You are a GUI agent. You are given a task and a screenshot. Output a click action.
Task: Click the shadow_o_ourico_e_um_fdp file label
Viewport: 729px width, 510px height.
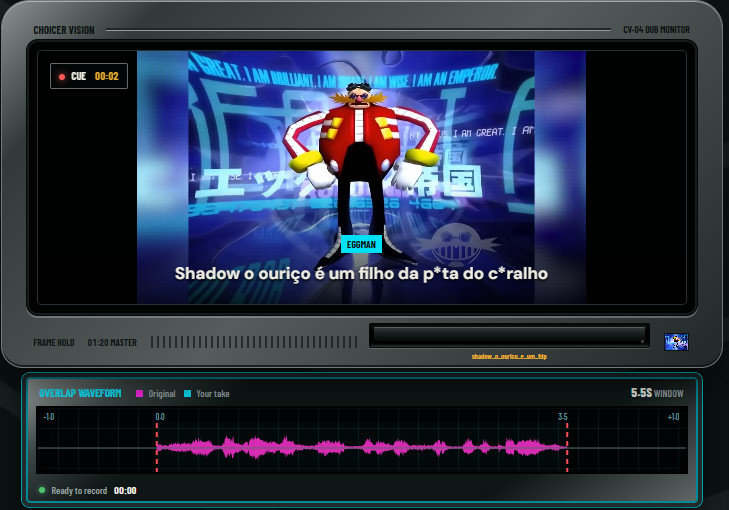[509, 357]
